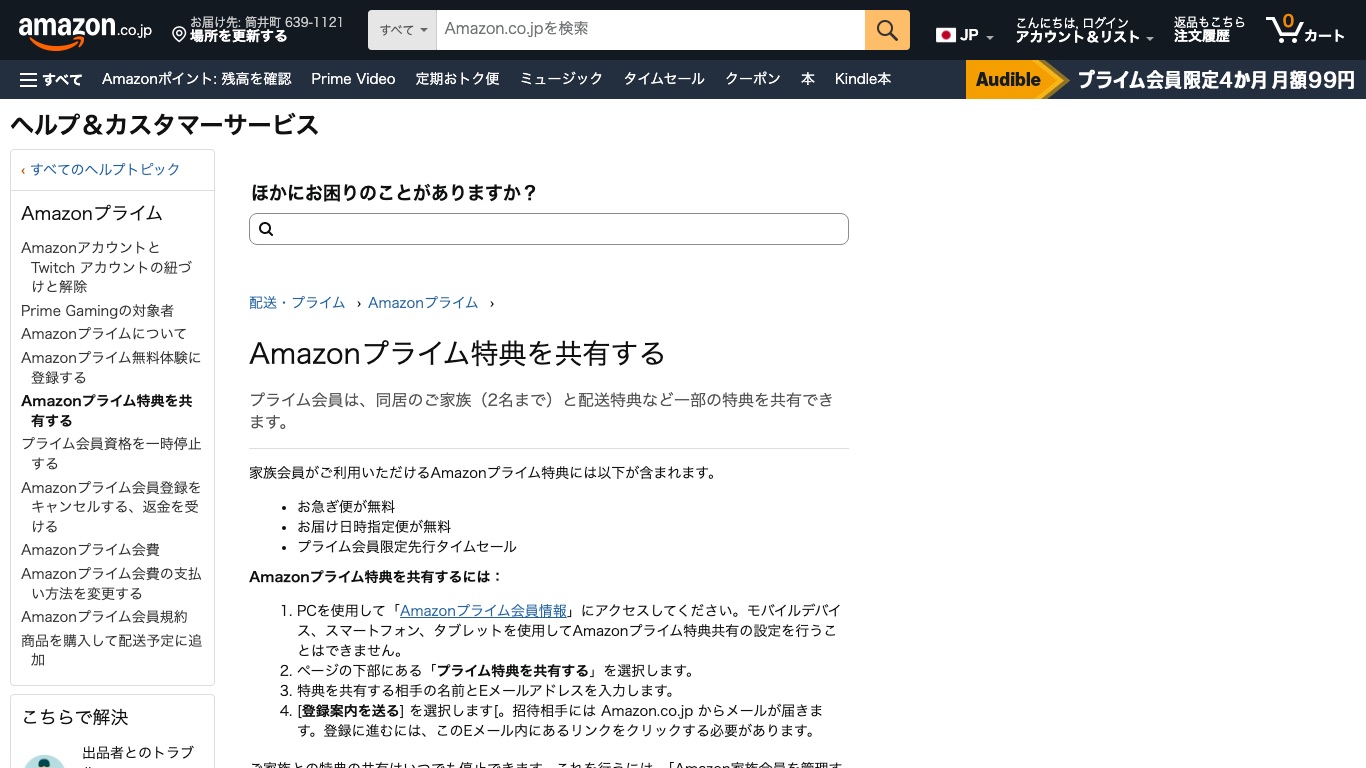
Task: Check Amazonポイント: 残高を確認
Action: (x=197, y=79)
